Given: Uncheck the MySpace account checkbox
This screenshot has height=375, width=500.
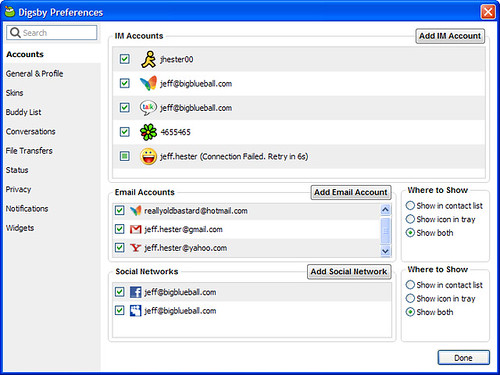Looking at the screenshot, I should pos(119,310).
